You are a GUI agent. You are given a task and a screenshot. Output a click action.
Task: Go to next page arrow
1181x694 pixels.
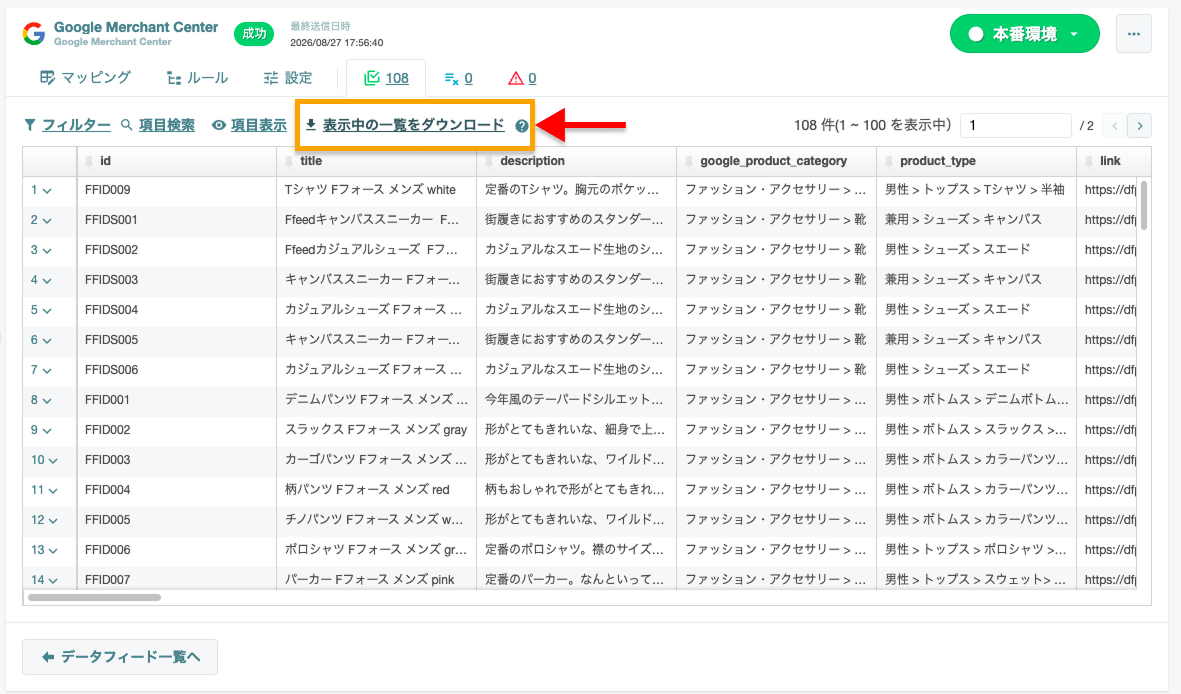(x=1140, y=126)
